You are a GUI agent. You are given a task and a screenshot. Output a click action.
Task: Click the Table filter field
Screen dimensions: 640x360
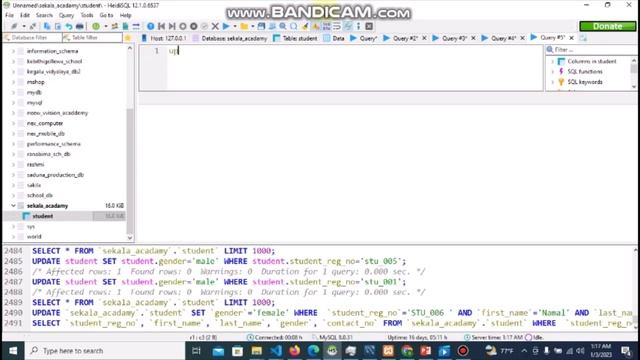(93, 38)
